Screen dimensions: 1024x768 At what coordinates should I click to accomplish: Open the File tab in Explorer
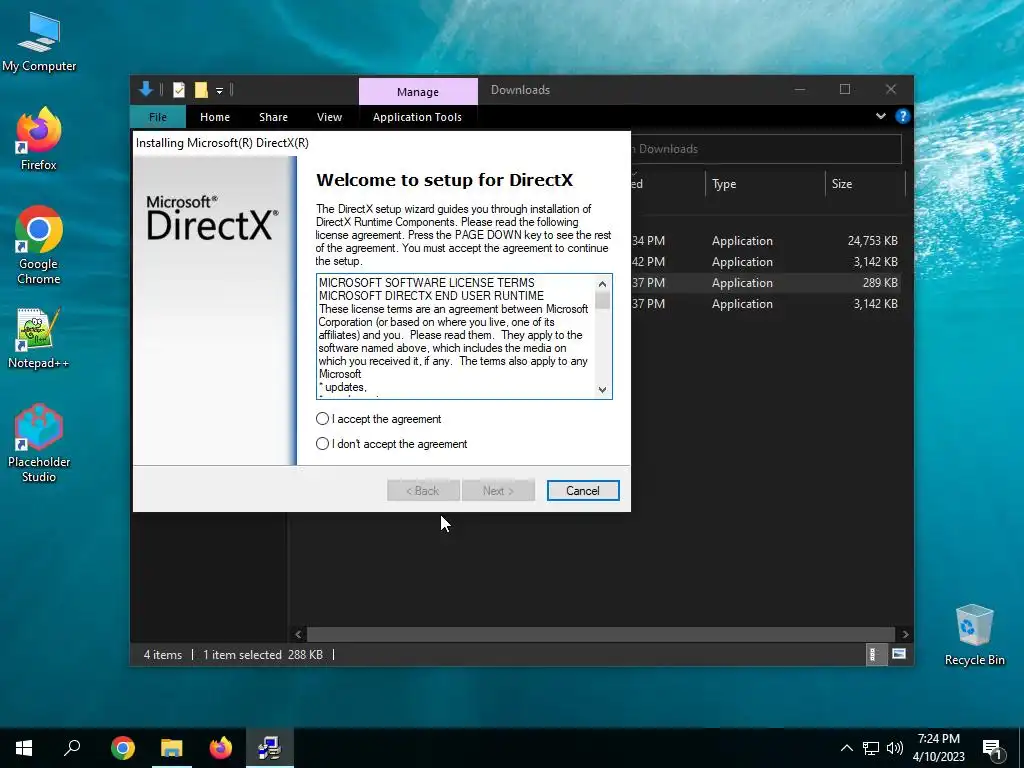tap(158, 117)
